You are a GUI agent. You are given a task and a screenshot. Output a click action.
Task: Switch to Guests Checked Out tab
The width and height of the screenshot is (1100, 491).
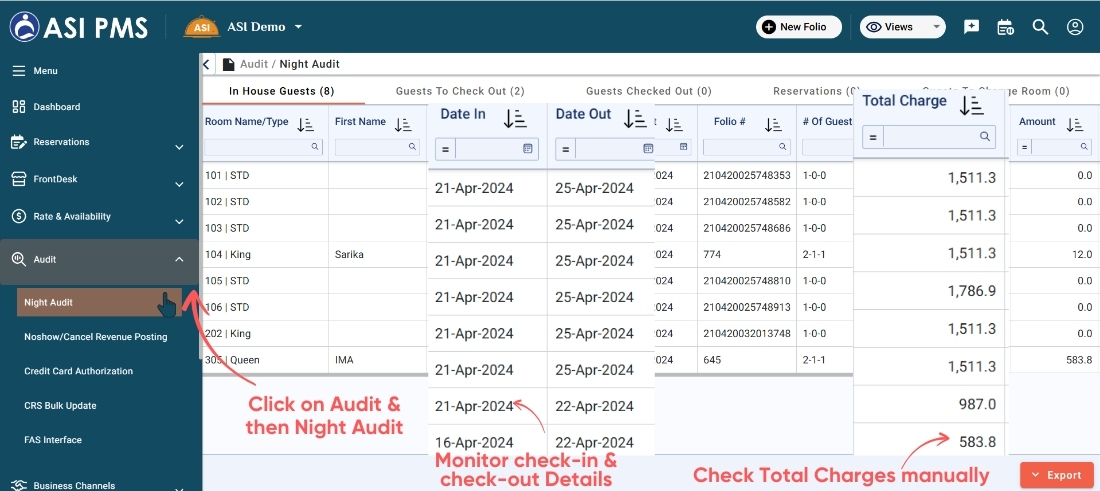coord(648,91)
